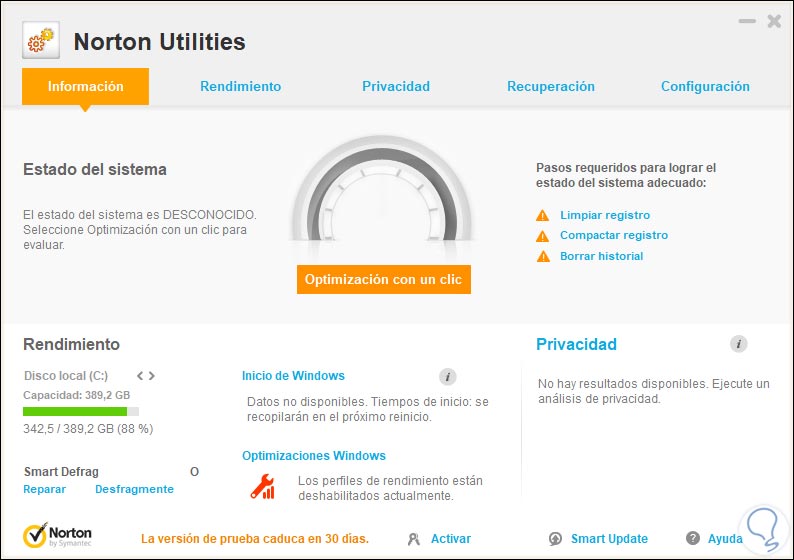Open the Configuración tab
This screenshot has height=560, width=794.
pyautogui.click(x=705, y=87)
